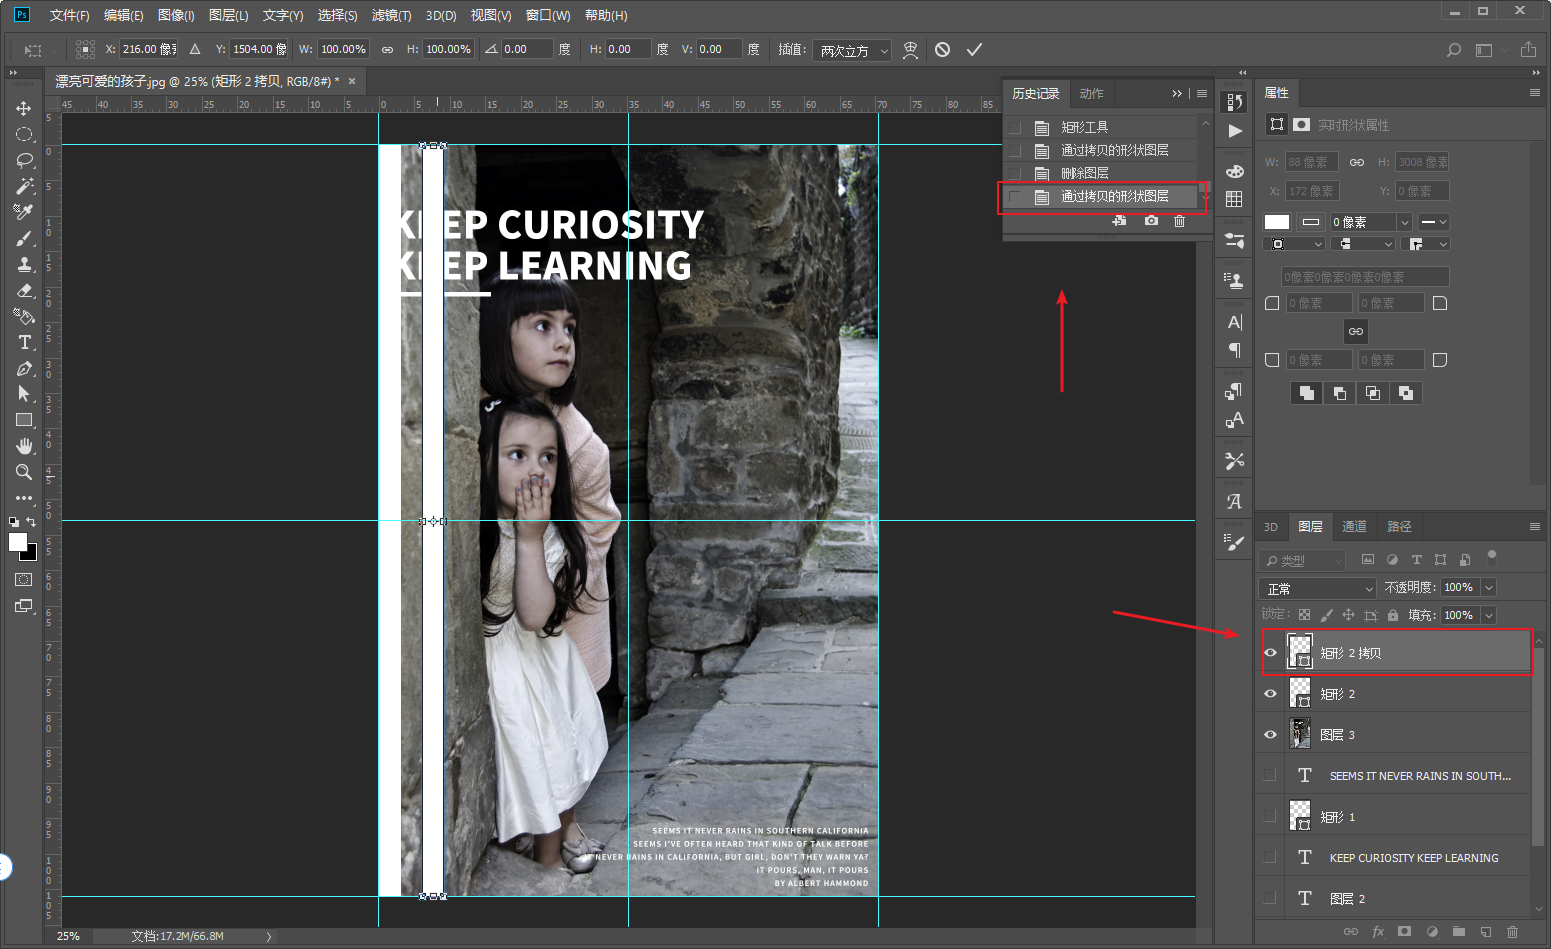Toggle Quick Mask mode icon
The width and height of the screenshot is (1551, 949).
click(24, 580)
